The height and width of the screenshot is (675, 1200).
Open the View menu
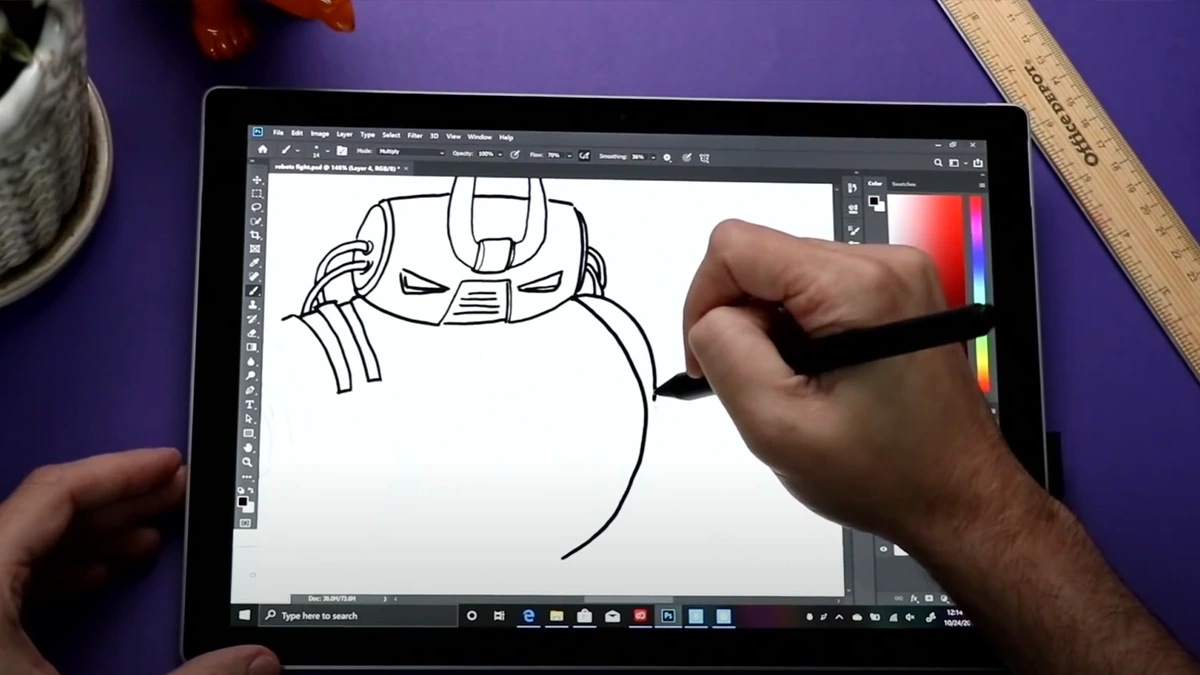[x=453, y=137]
